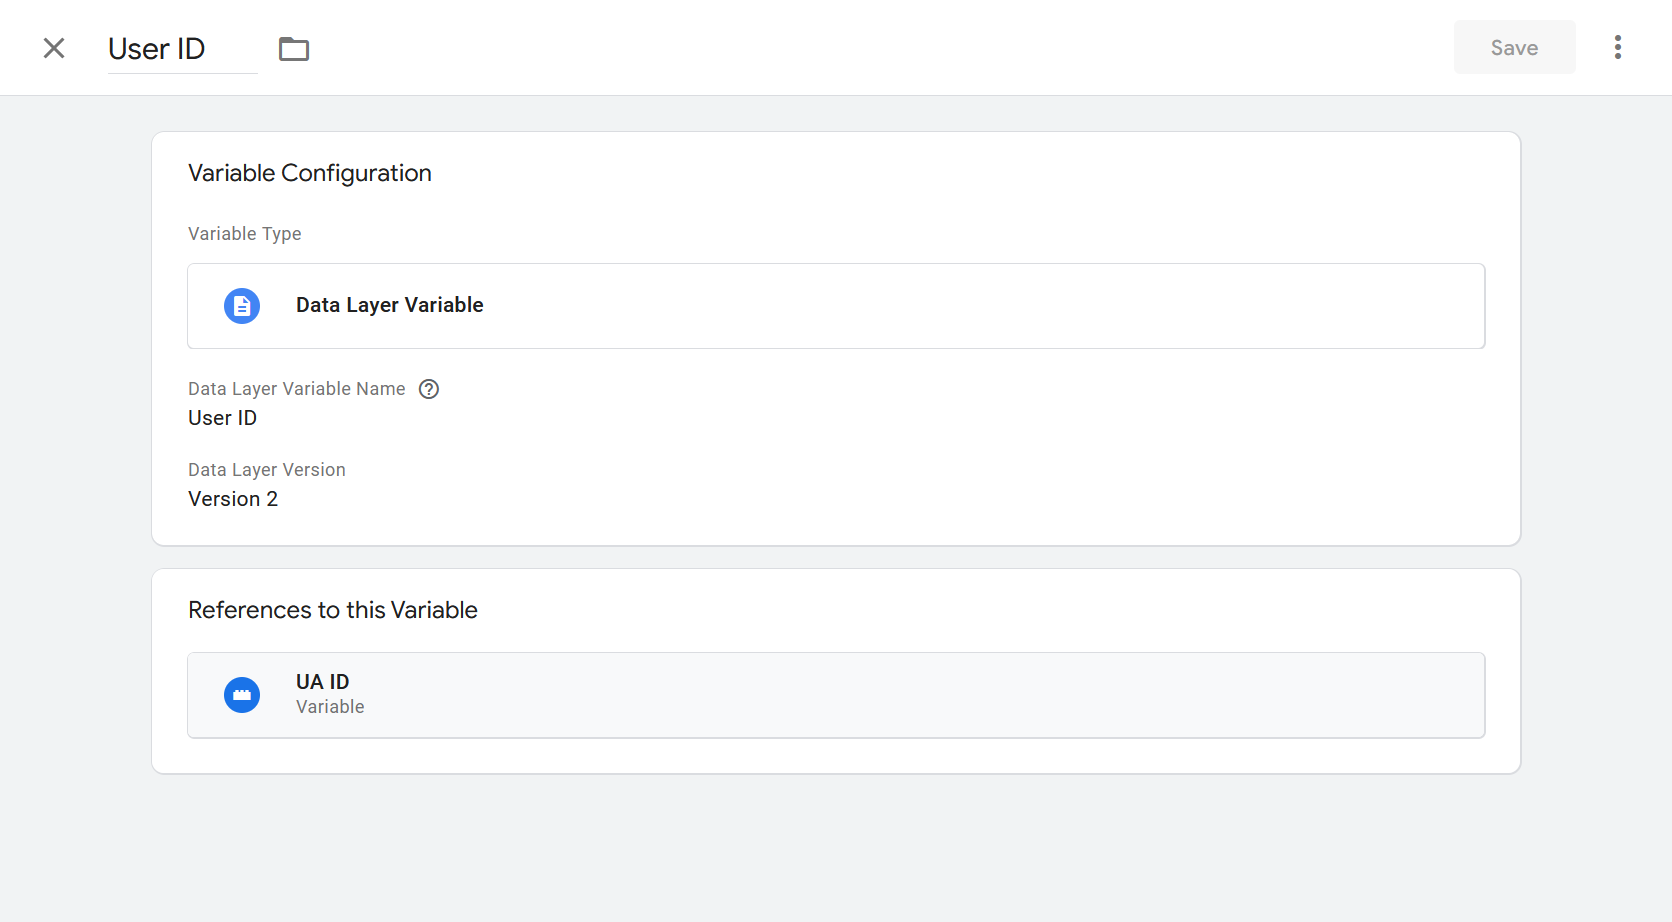
Task: Open the UA ID reference
Action: (x=322, y=682)
